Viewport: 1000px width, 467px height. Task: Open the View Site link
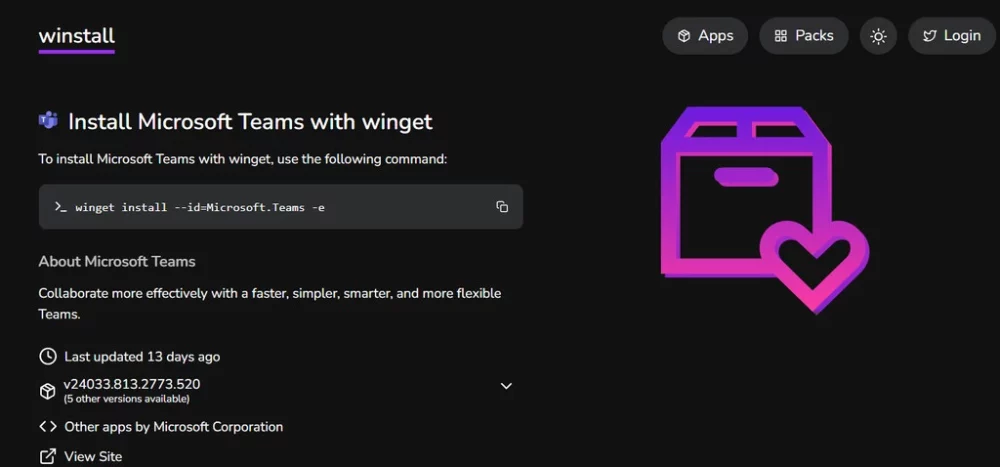(x=93, y=457)
